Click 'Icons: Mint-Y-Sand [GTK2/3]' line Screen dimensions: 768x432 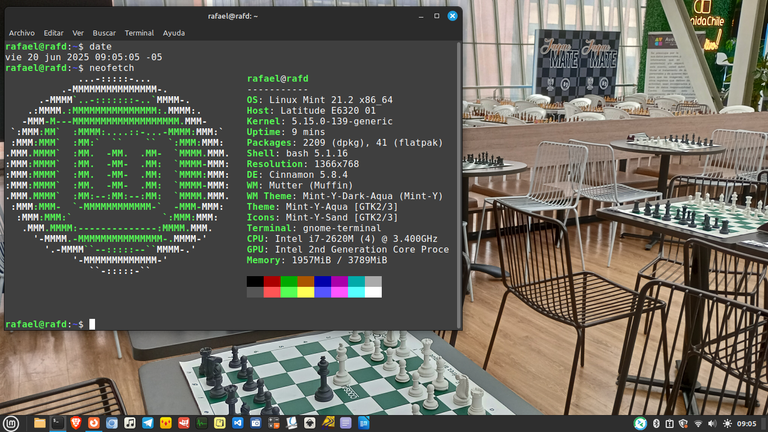(322, 217)
